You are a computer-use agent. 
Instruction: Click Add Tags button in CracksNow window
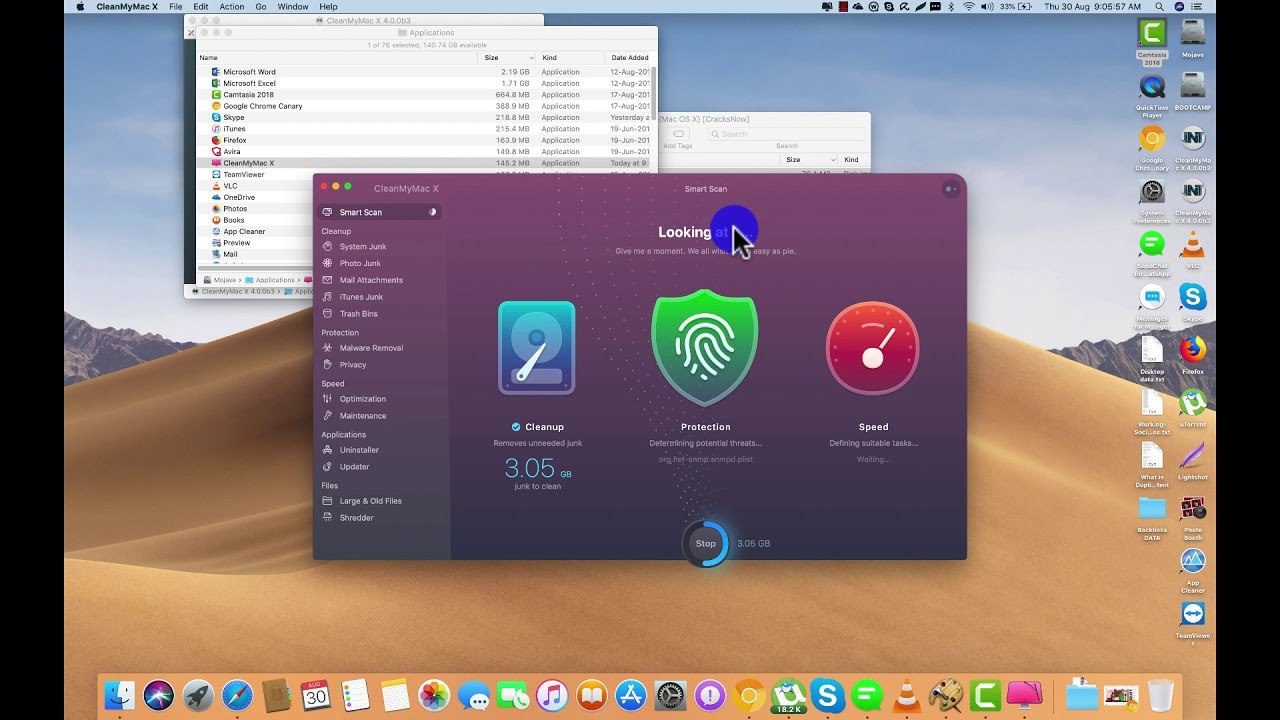[x=678, y=134]
